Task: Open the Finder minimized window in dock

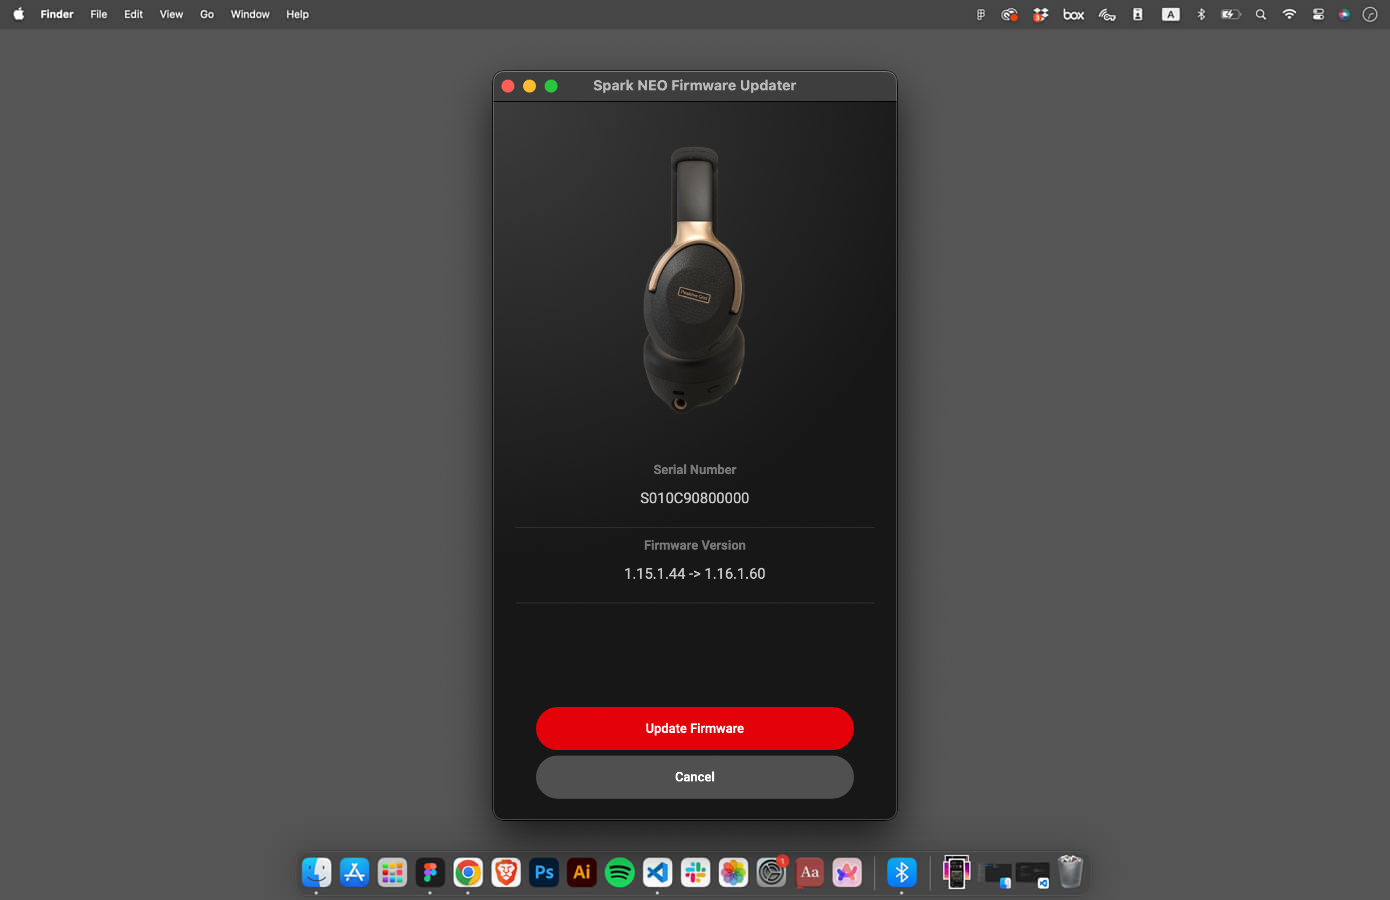Action: pos(997,874)
